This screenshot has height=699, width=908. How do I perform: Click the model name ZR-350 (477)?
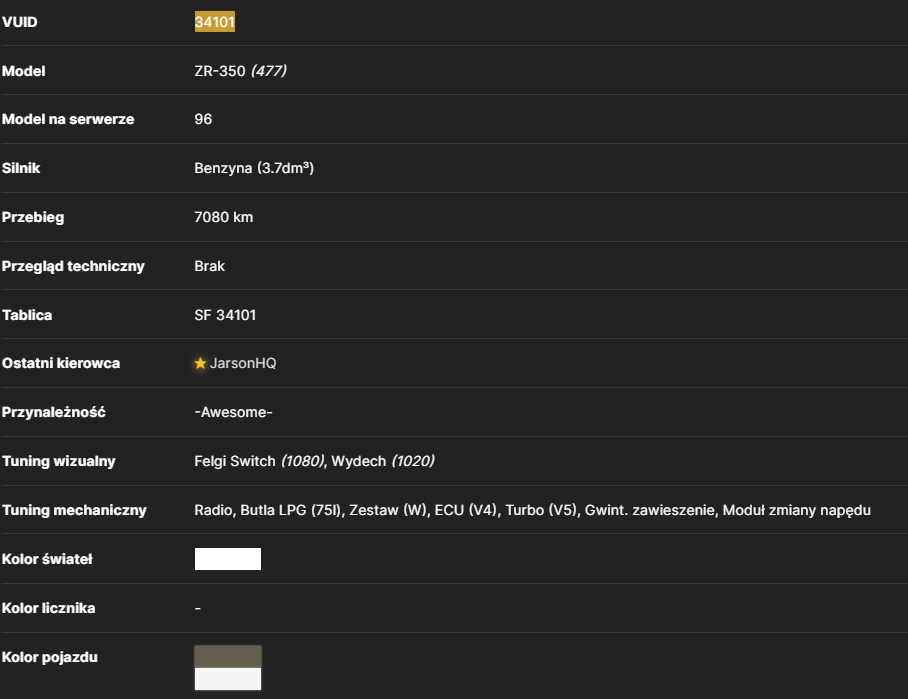[x=240, y=71]
